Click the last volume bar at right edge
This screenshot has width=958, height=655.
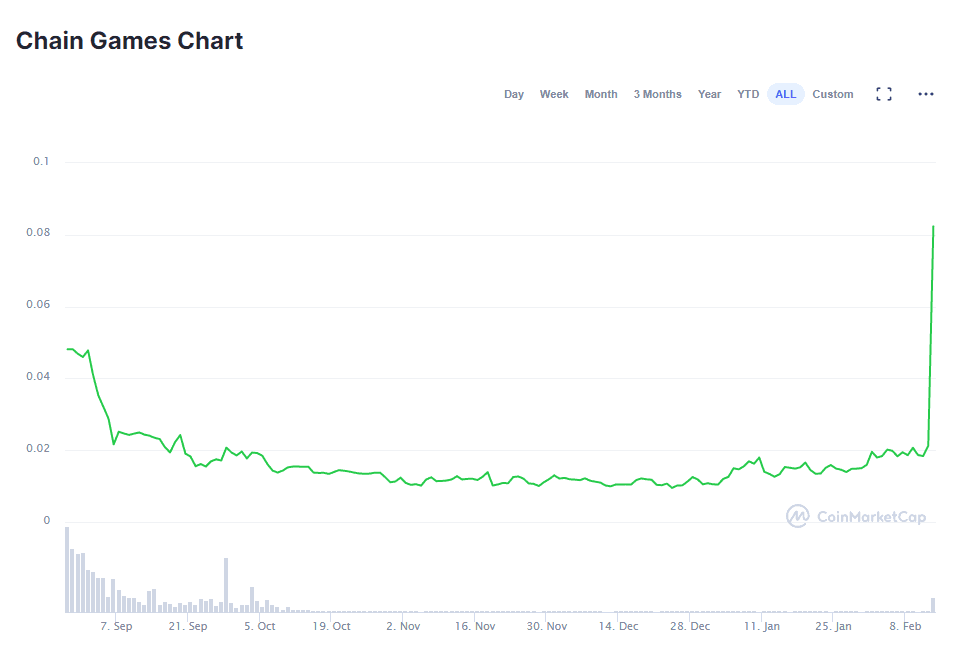tap(933, 605)
